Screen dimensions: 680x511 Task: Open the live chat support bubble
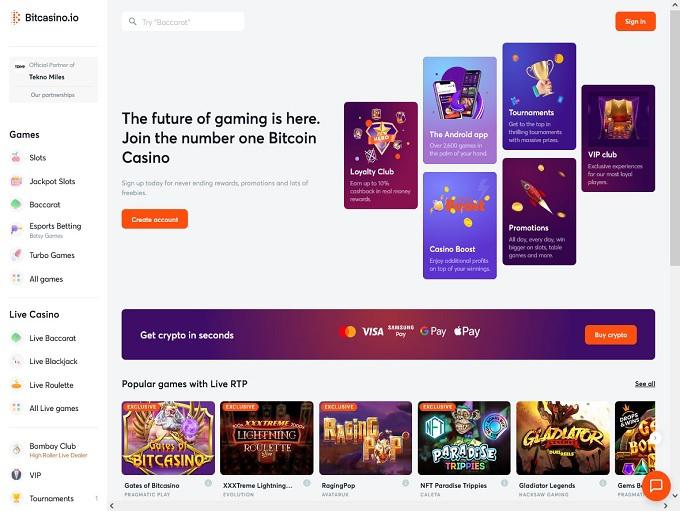(656, 485)
